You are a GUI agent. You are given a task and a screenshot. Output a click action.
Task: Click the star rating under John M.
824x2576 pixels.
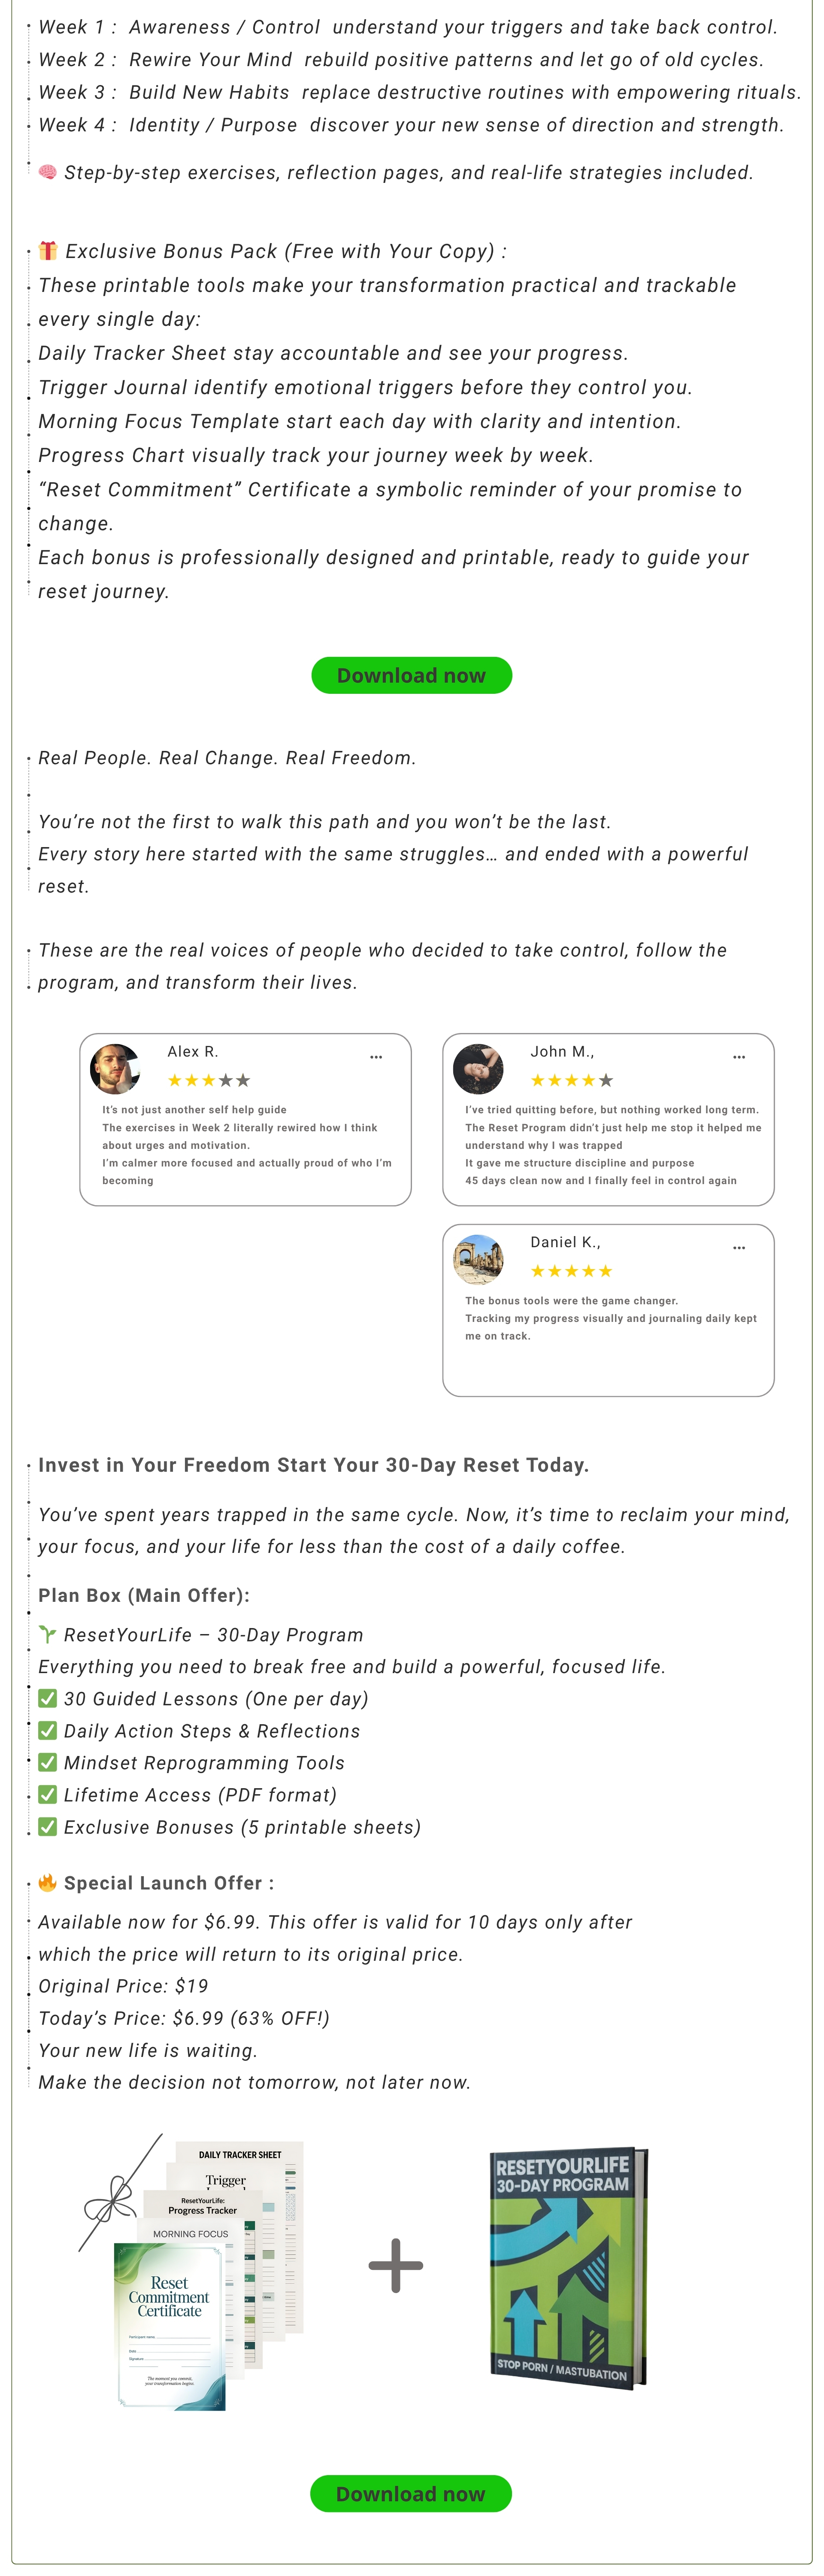coord(572,1080)
